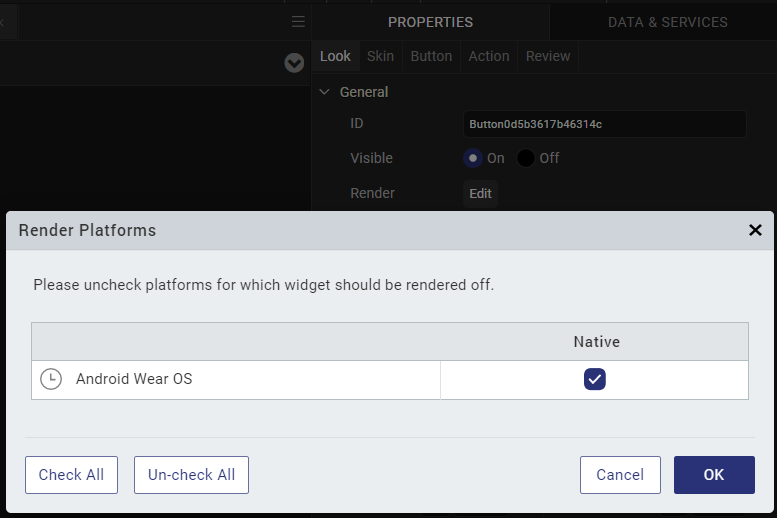777x518 pixels.
Task: Click the Android Wear OS clock icon
Action: tap(51, 379)
